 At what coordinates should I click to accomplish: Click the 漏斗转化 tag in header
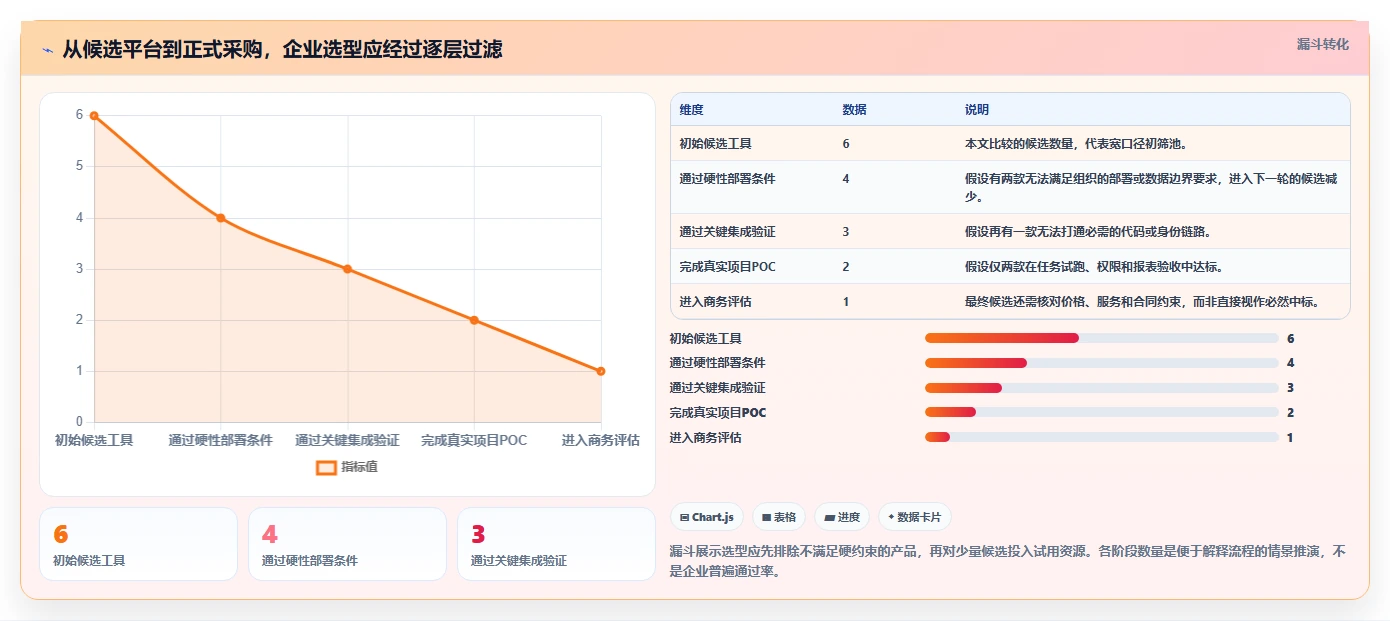point(1322,44)
